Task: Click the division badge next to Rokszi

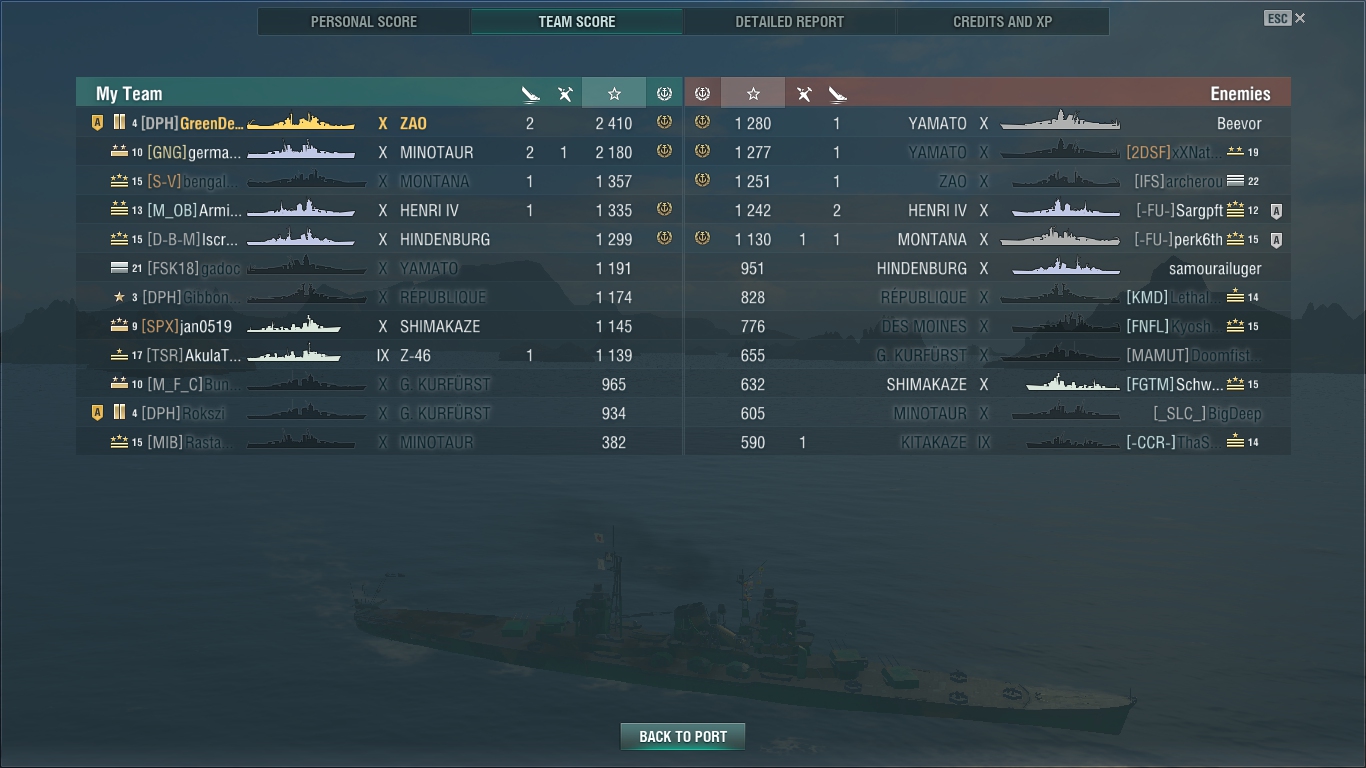Action: point(97,413)
